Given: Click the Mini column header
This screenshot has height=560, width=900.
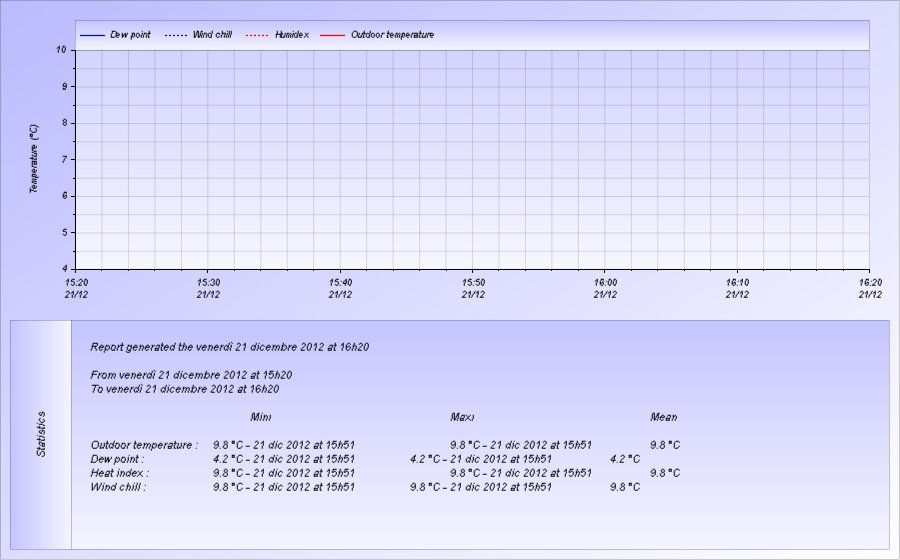Looking at the screenshot, I should pyautogui.click(x=261, y=417).
